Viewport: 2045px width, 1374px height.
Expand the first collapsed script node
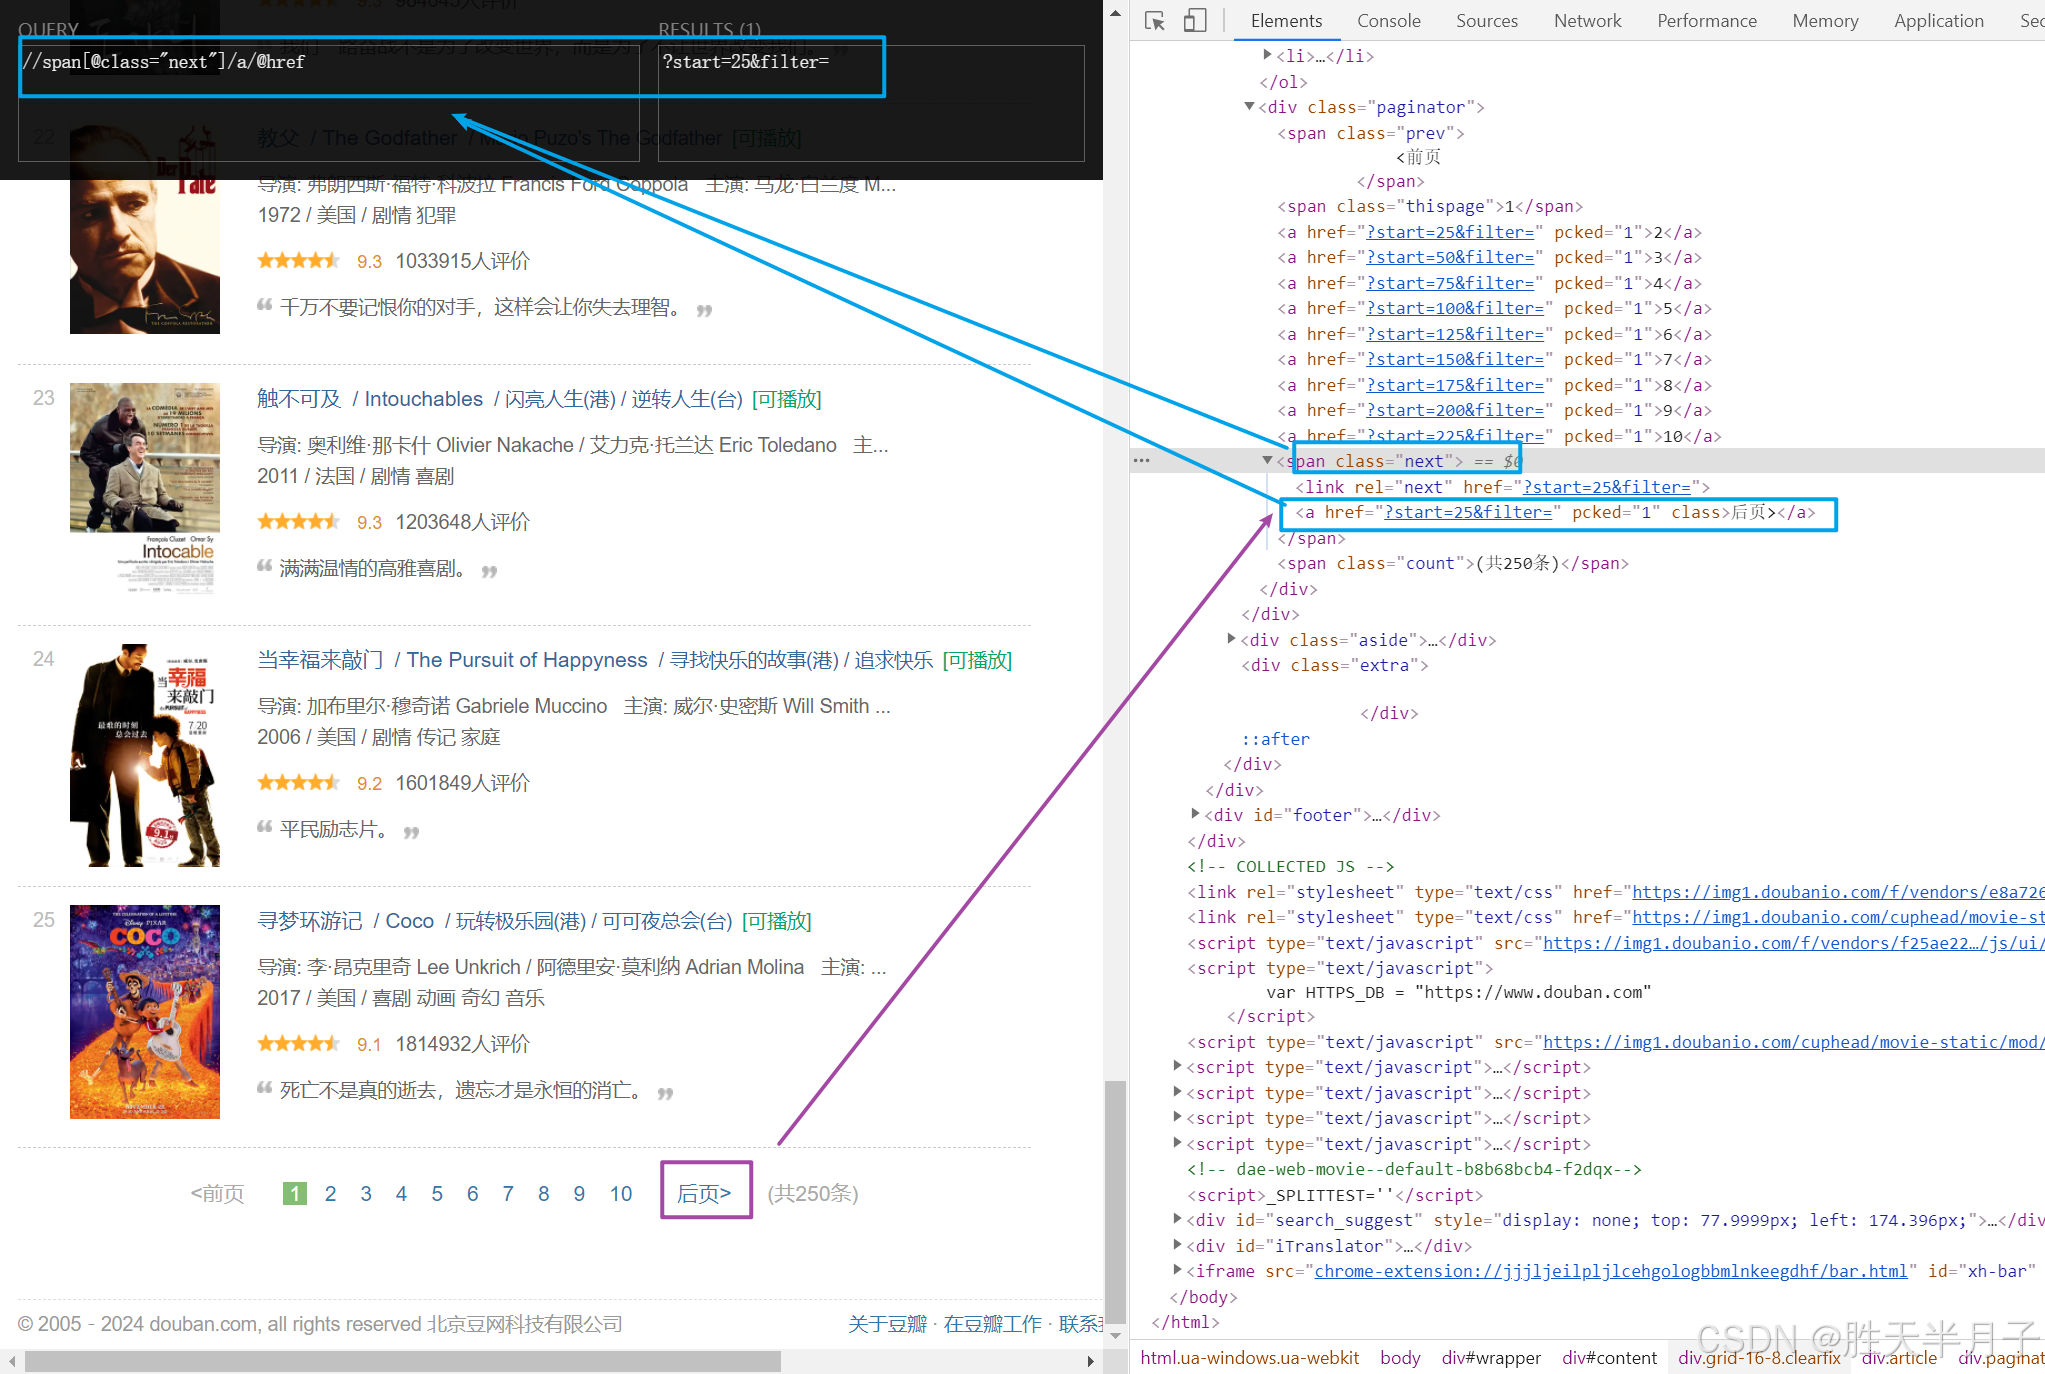(x=1177, y=1066)
